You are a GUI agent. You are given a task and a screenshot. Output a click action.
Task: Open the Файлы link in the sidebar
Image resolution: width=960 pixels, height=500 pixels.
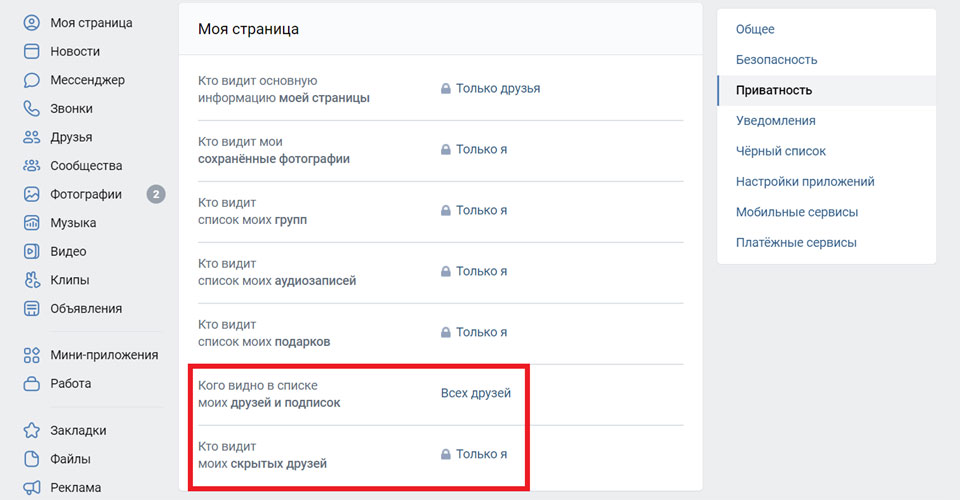tap(70, 459)
